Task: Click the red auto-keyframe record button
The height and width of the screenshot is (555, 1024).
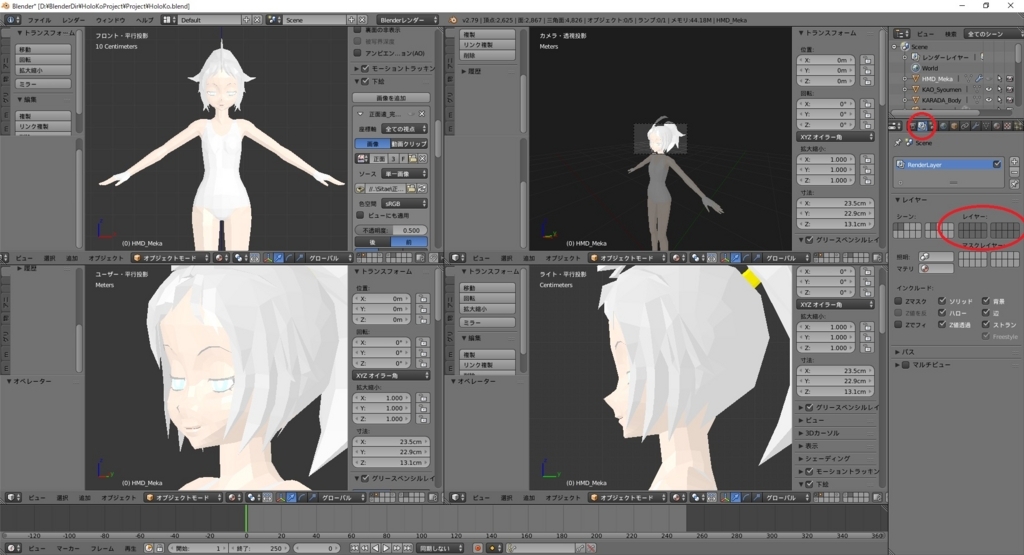Action: pyautogui.click(x=477, y=548)
